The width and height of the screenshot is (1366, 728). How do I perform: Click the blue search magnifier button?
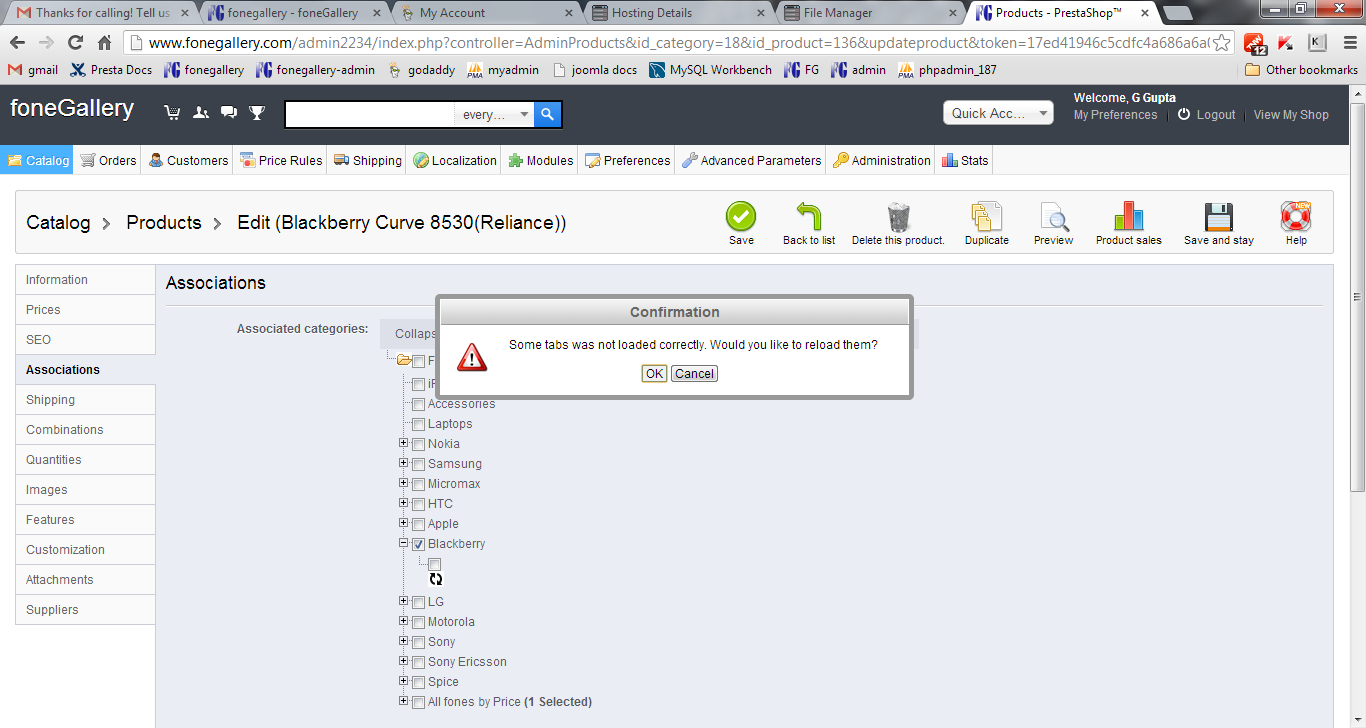pyautogui.click(x=548, y=115)
